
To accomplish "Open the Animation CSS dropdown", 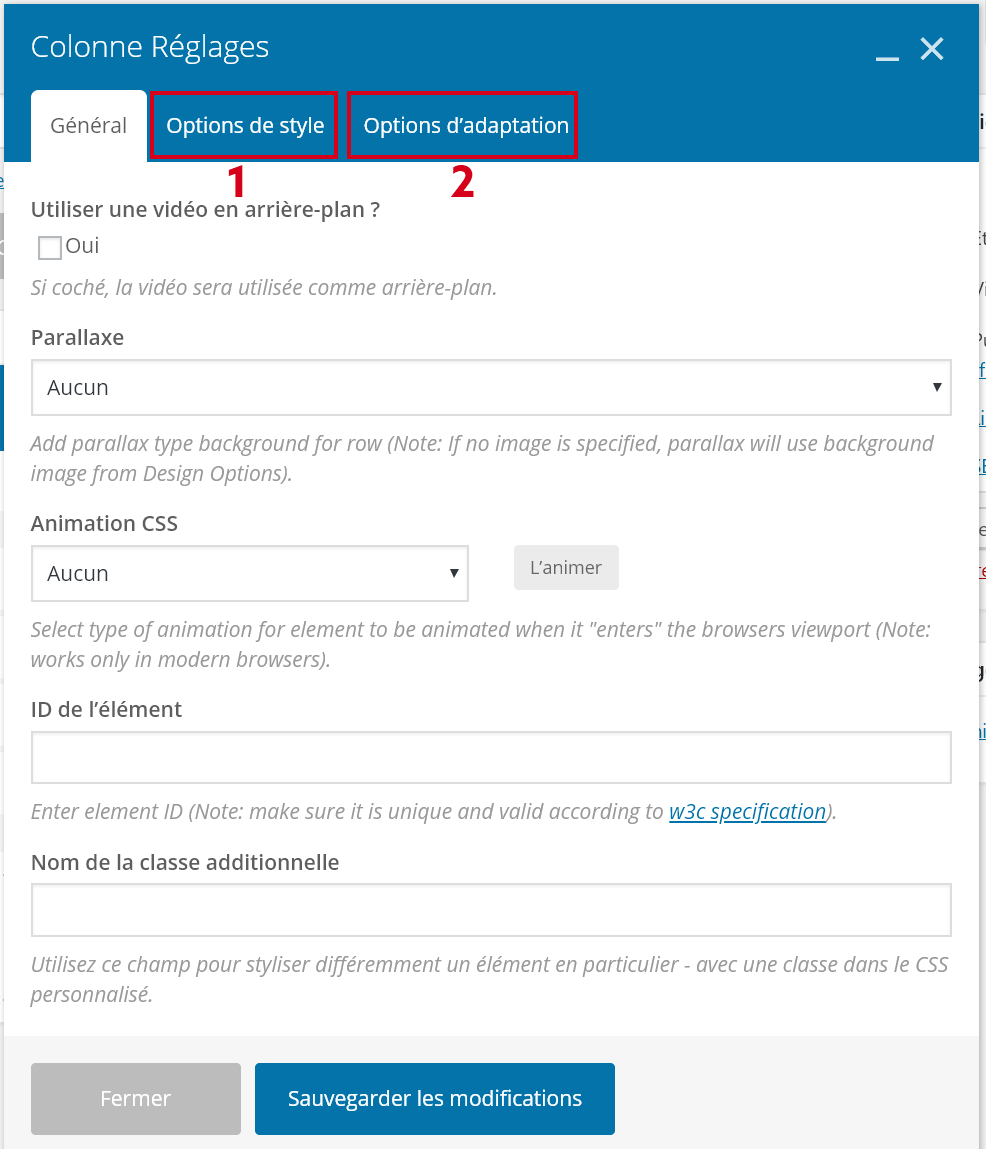I will 250,573.
